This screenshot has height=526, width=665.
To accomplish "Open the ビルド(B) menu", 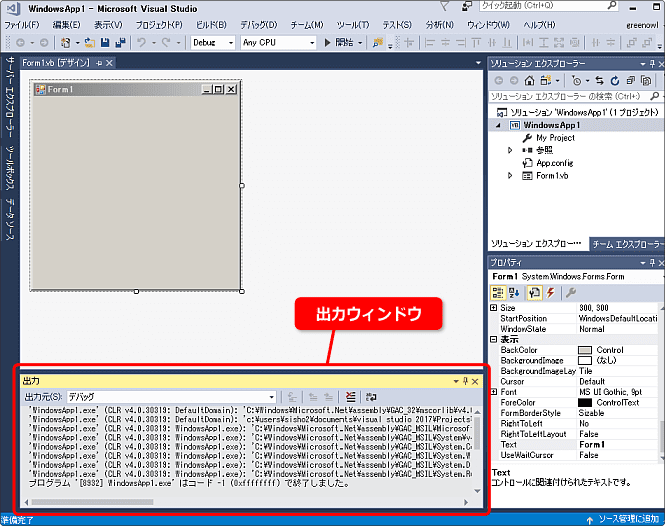I will 211,25.
